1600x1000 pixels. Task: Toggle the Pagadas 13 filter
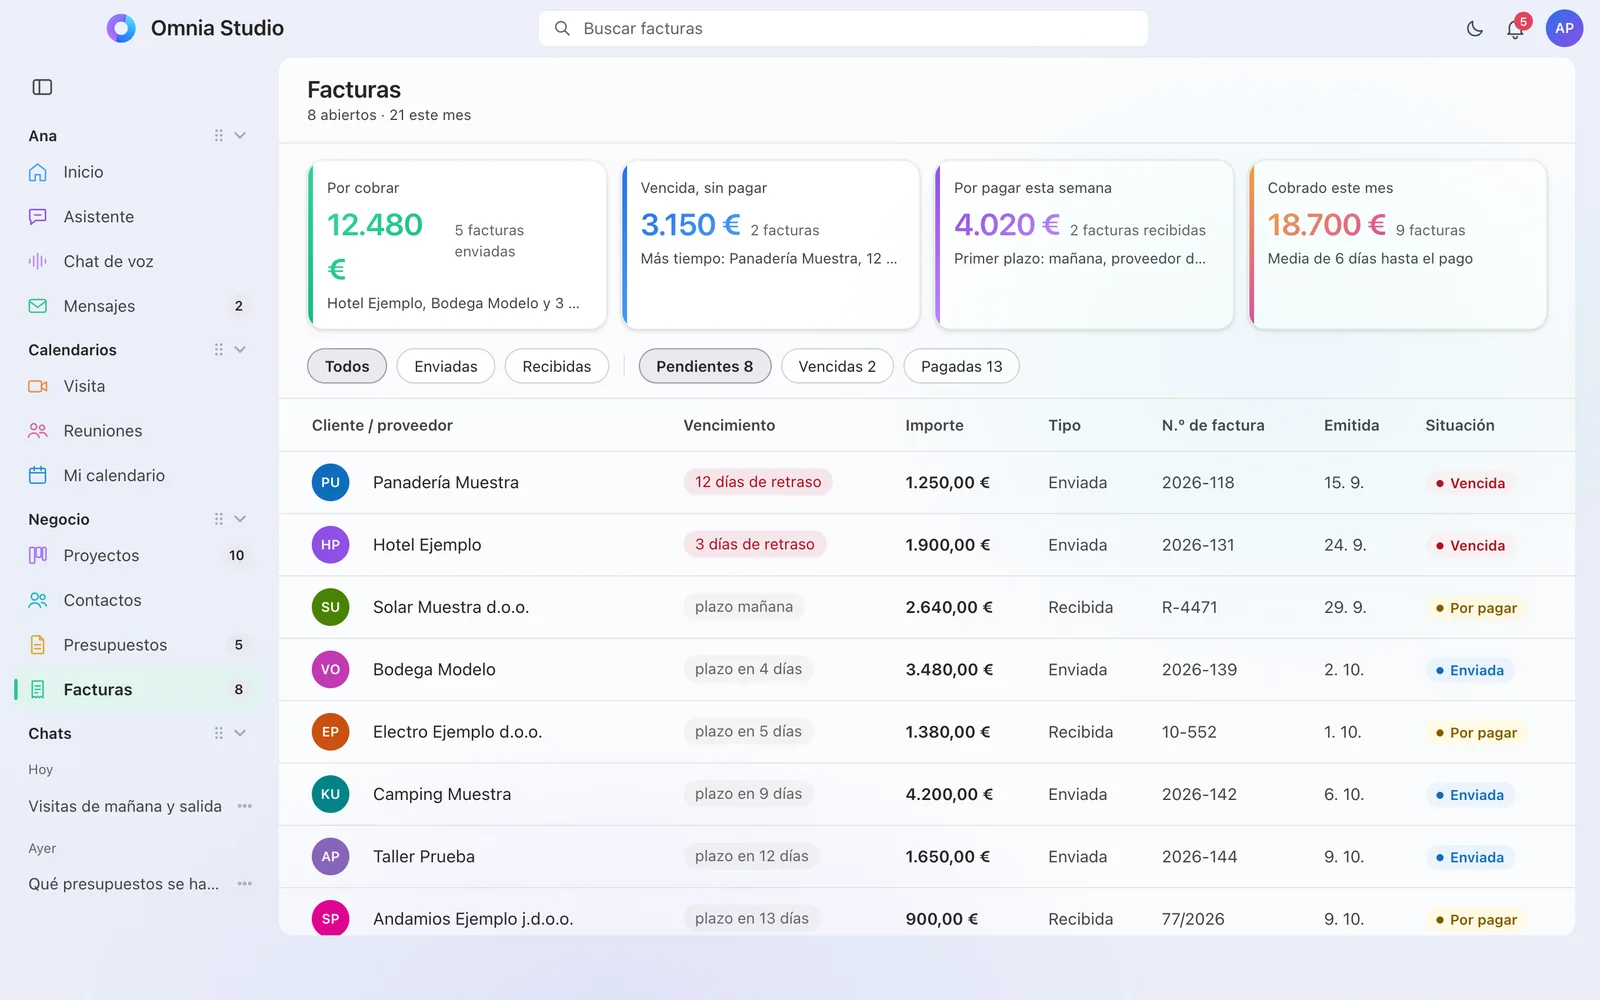[961, 366]
